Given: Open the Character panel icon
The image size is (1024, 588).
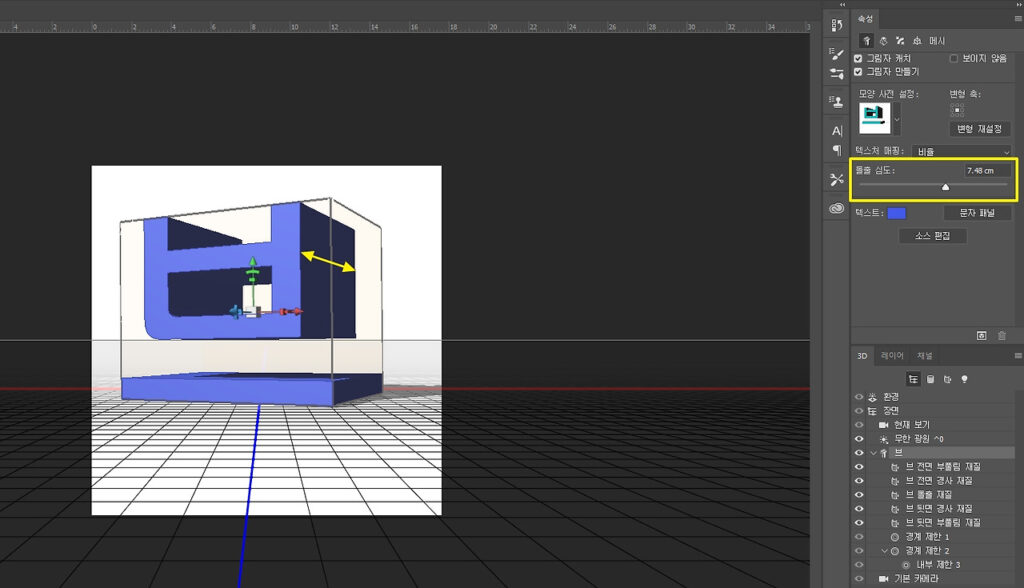Looking at the screenshot, I should [x=837, y=131].
